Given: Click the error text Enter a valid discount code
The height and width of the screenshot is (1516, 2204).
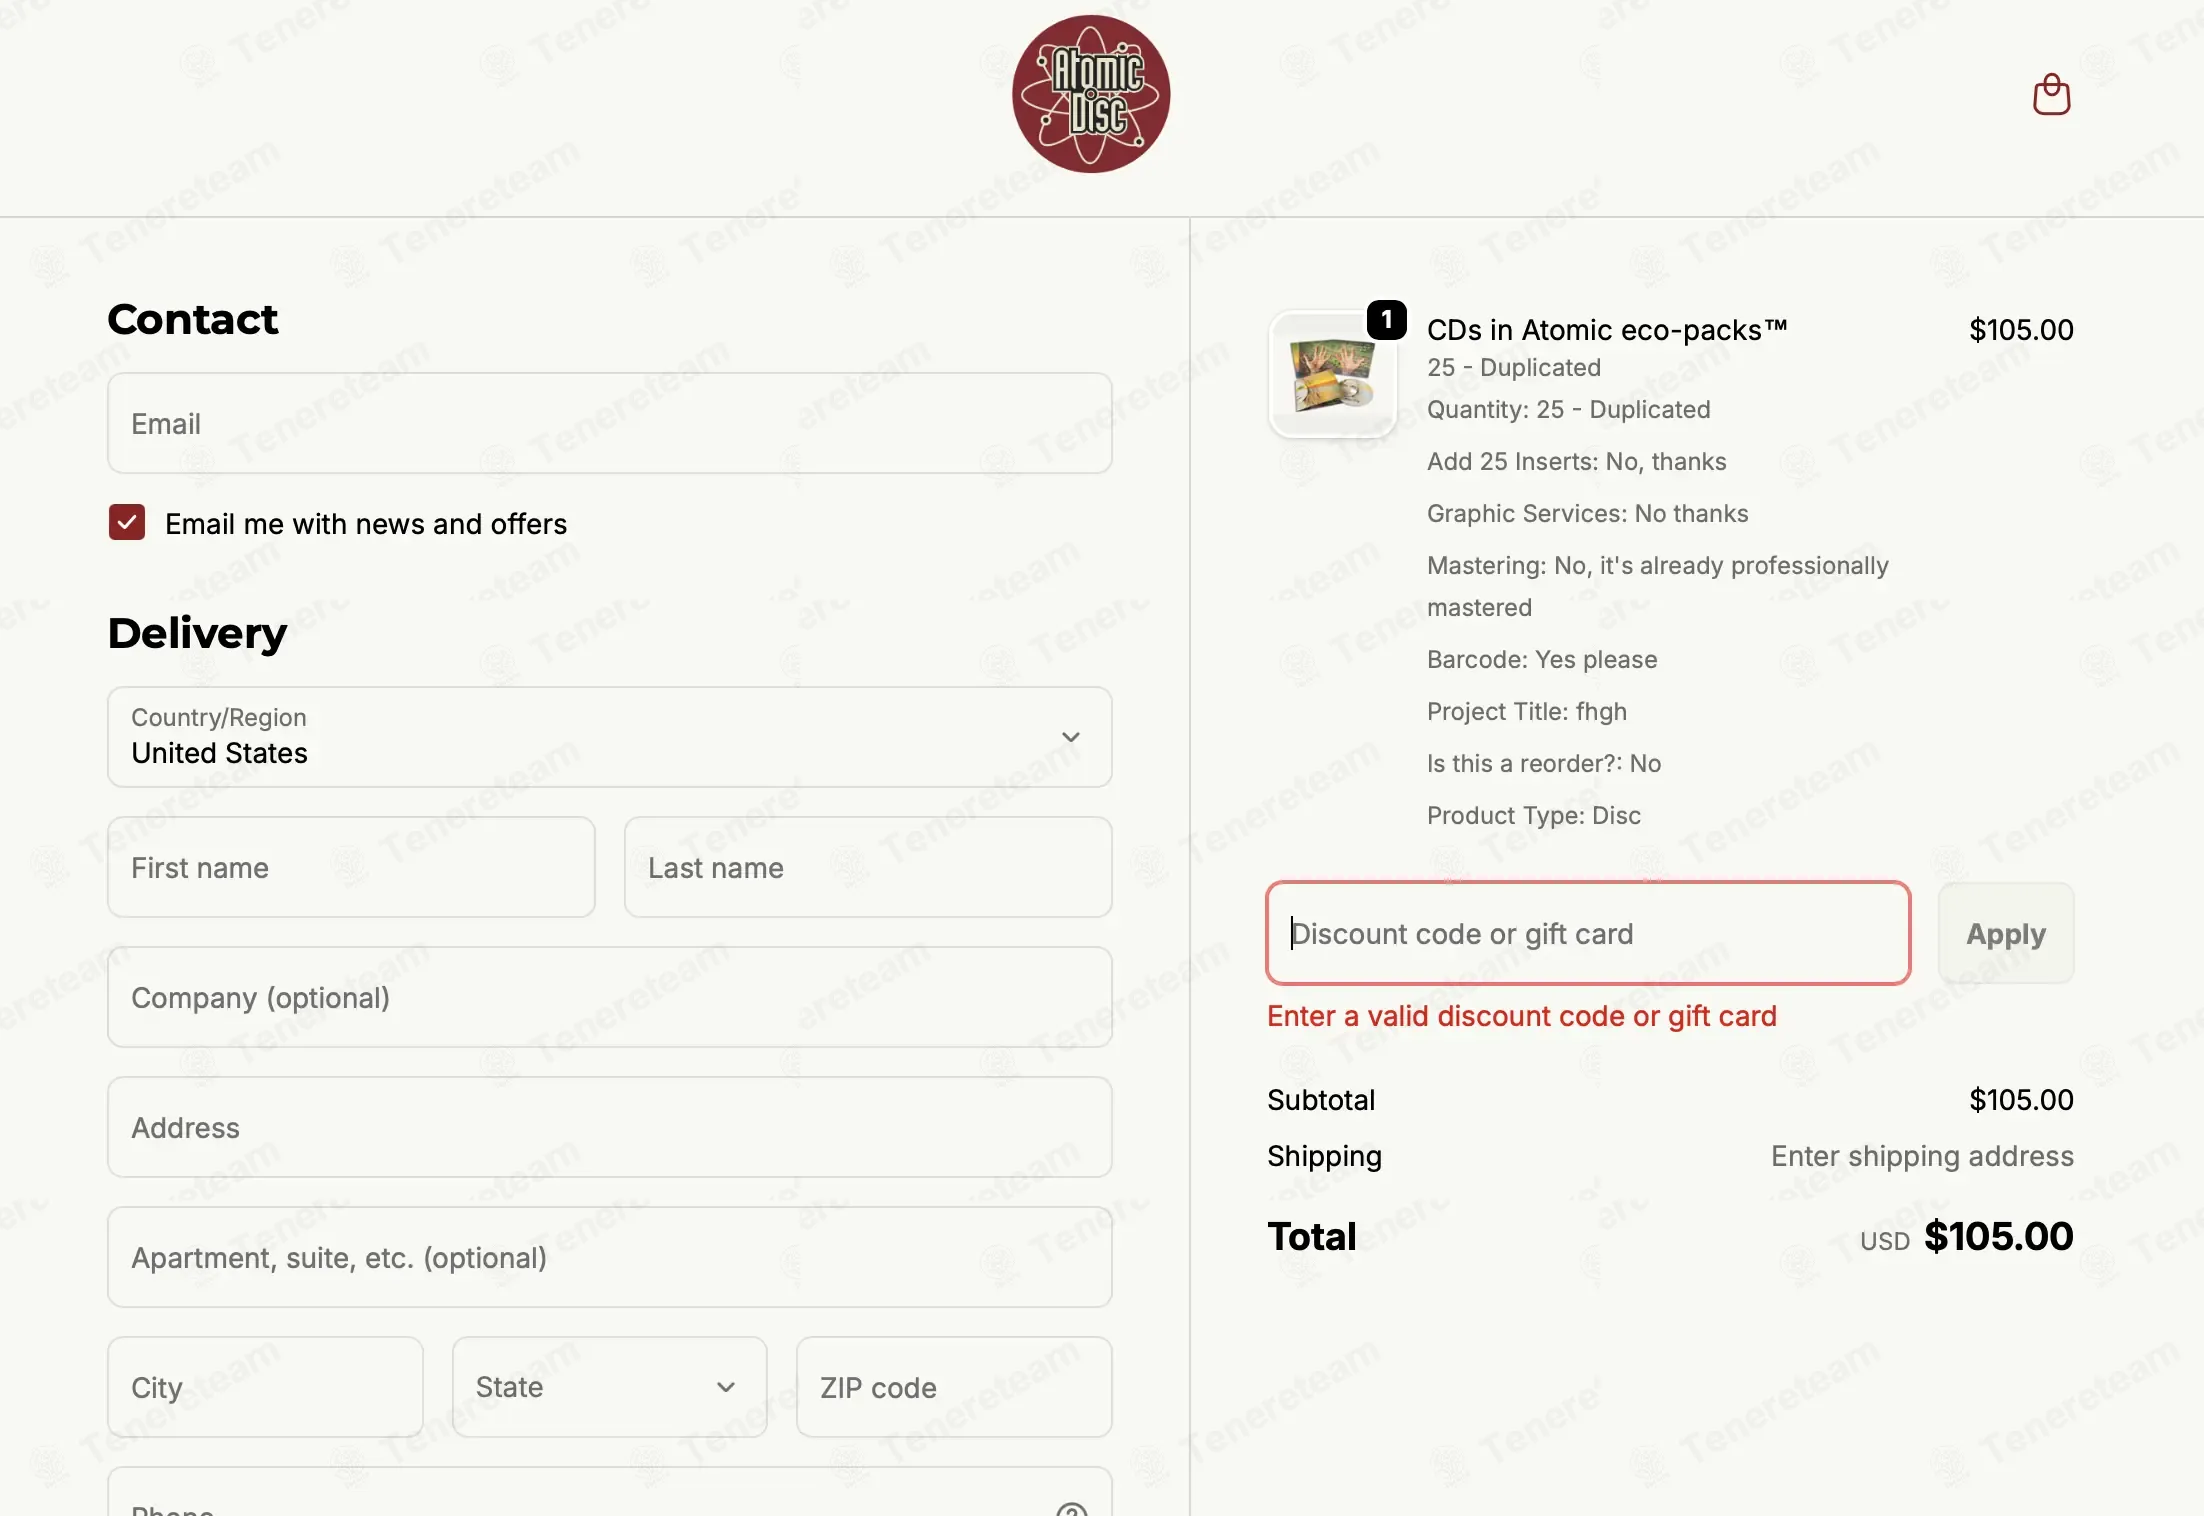Looking at the screenshot, I should click(1521, 1016).
